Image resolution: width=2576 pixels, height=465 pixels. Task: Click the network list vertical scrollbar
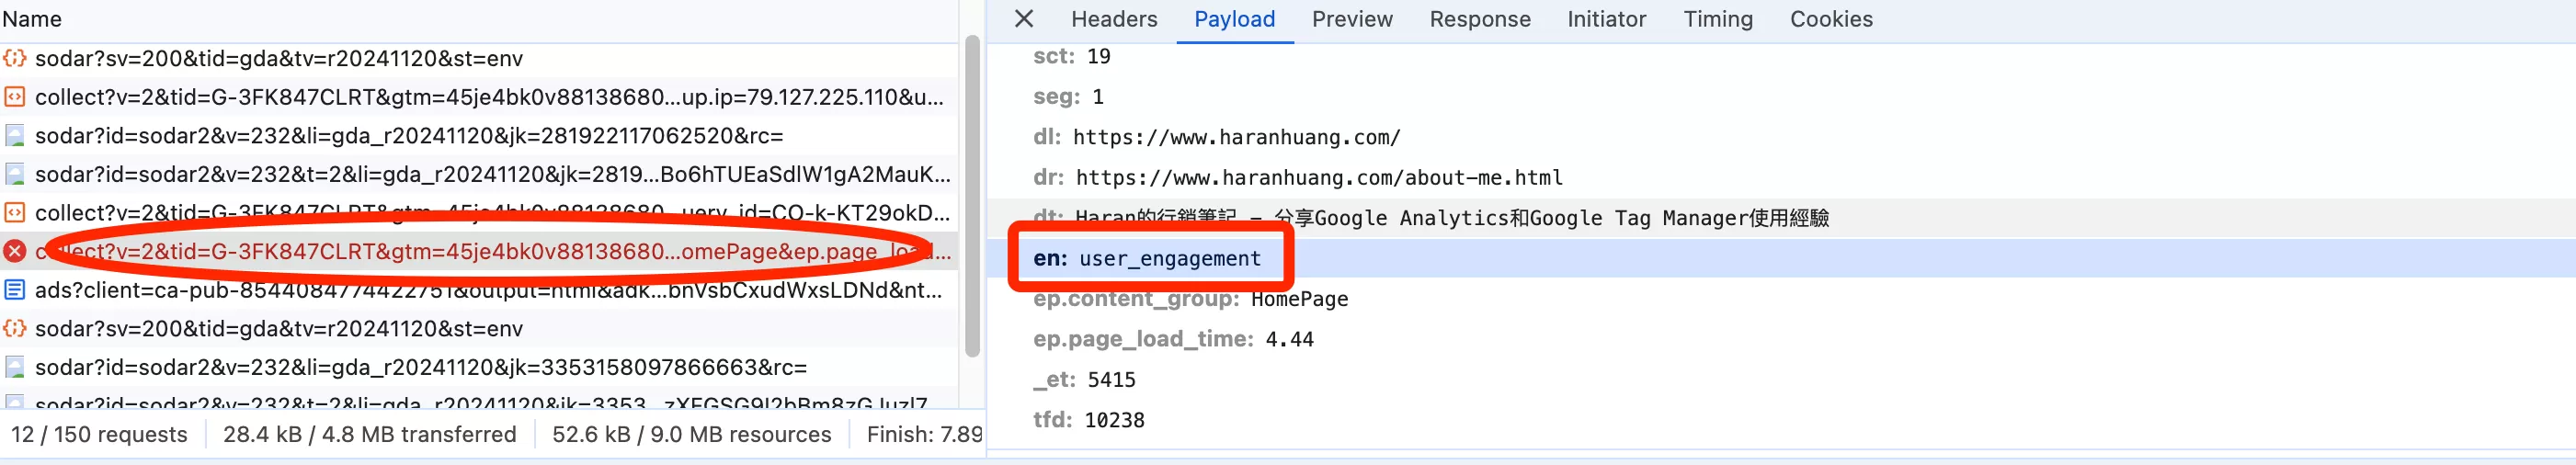[x=971, y=196]
